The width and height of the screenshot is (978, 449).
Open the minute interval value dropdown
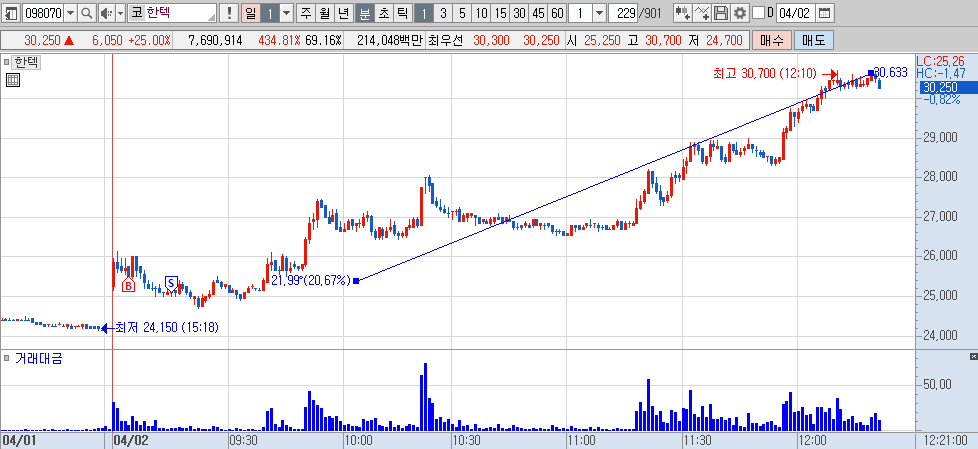[599, 12]
